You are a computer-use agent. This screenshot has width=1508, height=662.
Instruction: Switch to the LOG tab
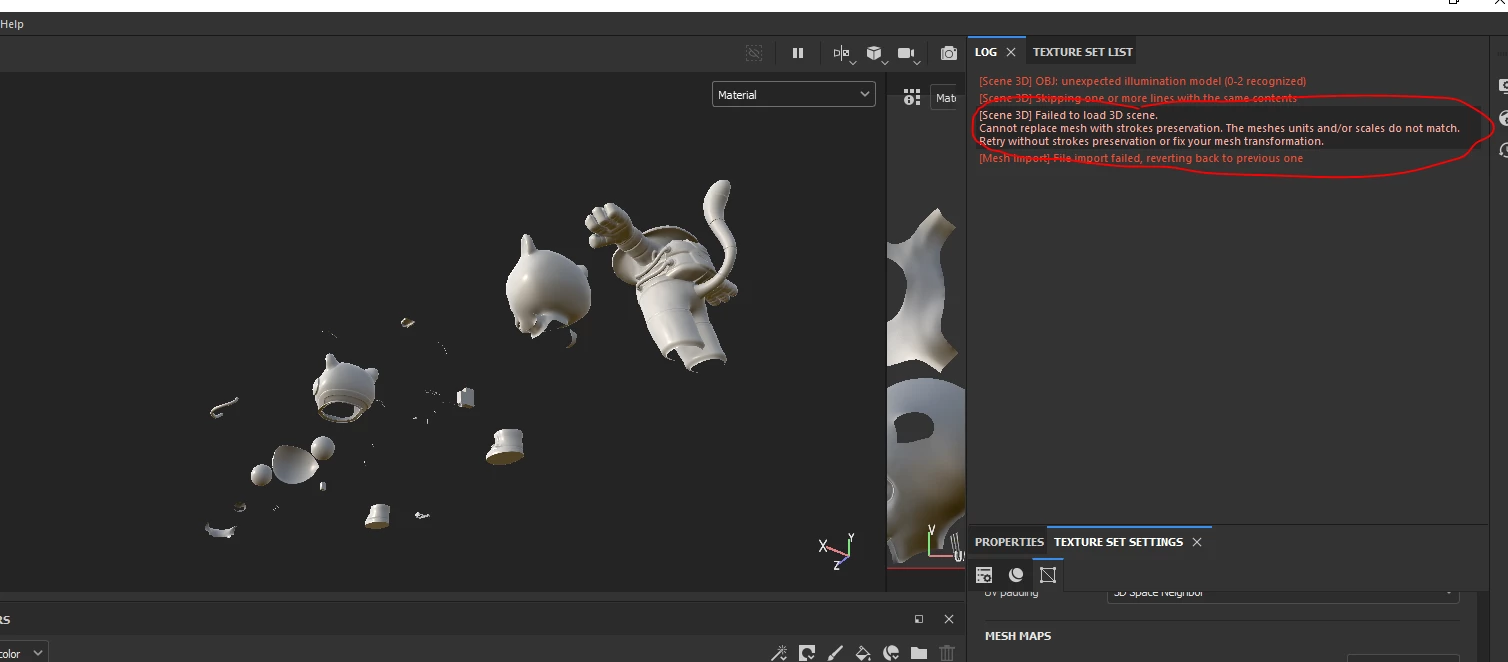click(x=986, y=52)
